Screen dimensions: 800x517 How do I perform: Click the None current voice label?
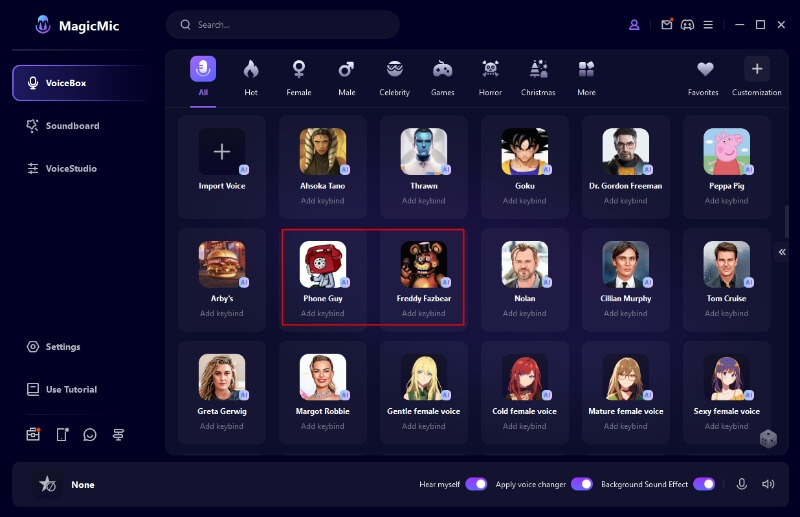click(x=83, y=484)
